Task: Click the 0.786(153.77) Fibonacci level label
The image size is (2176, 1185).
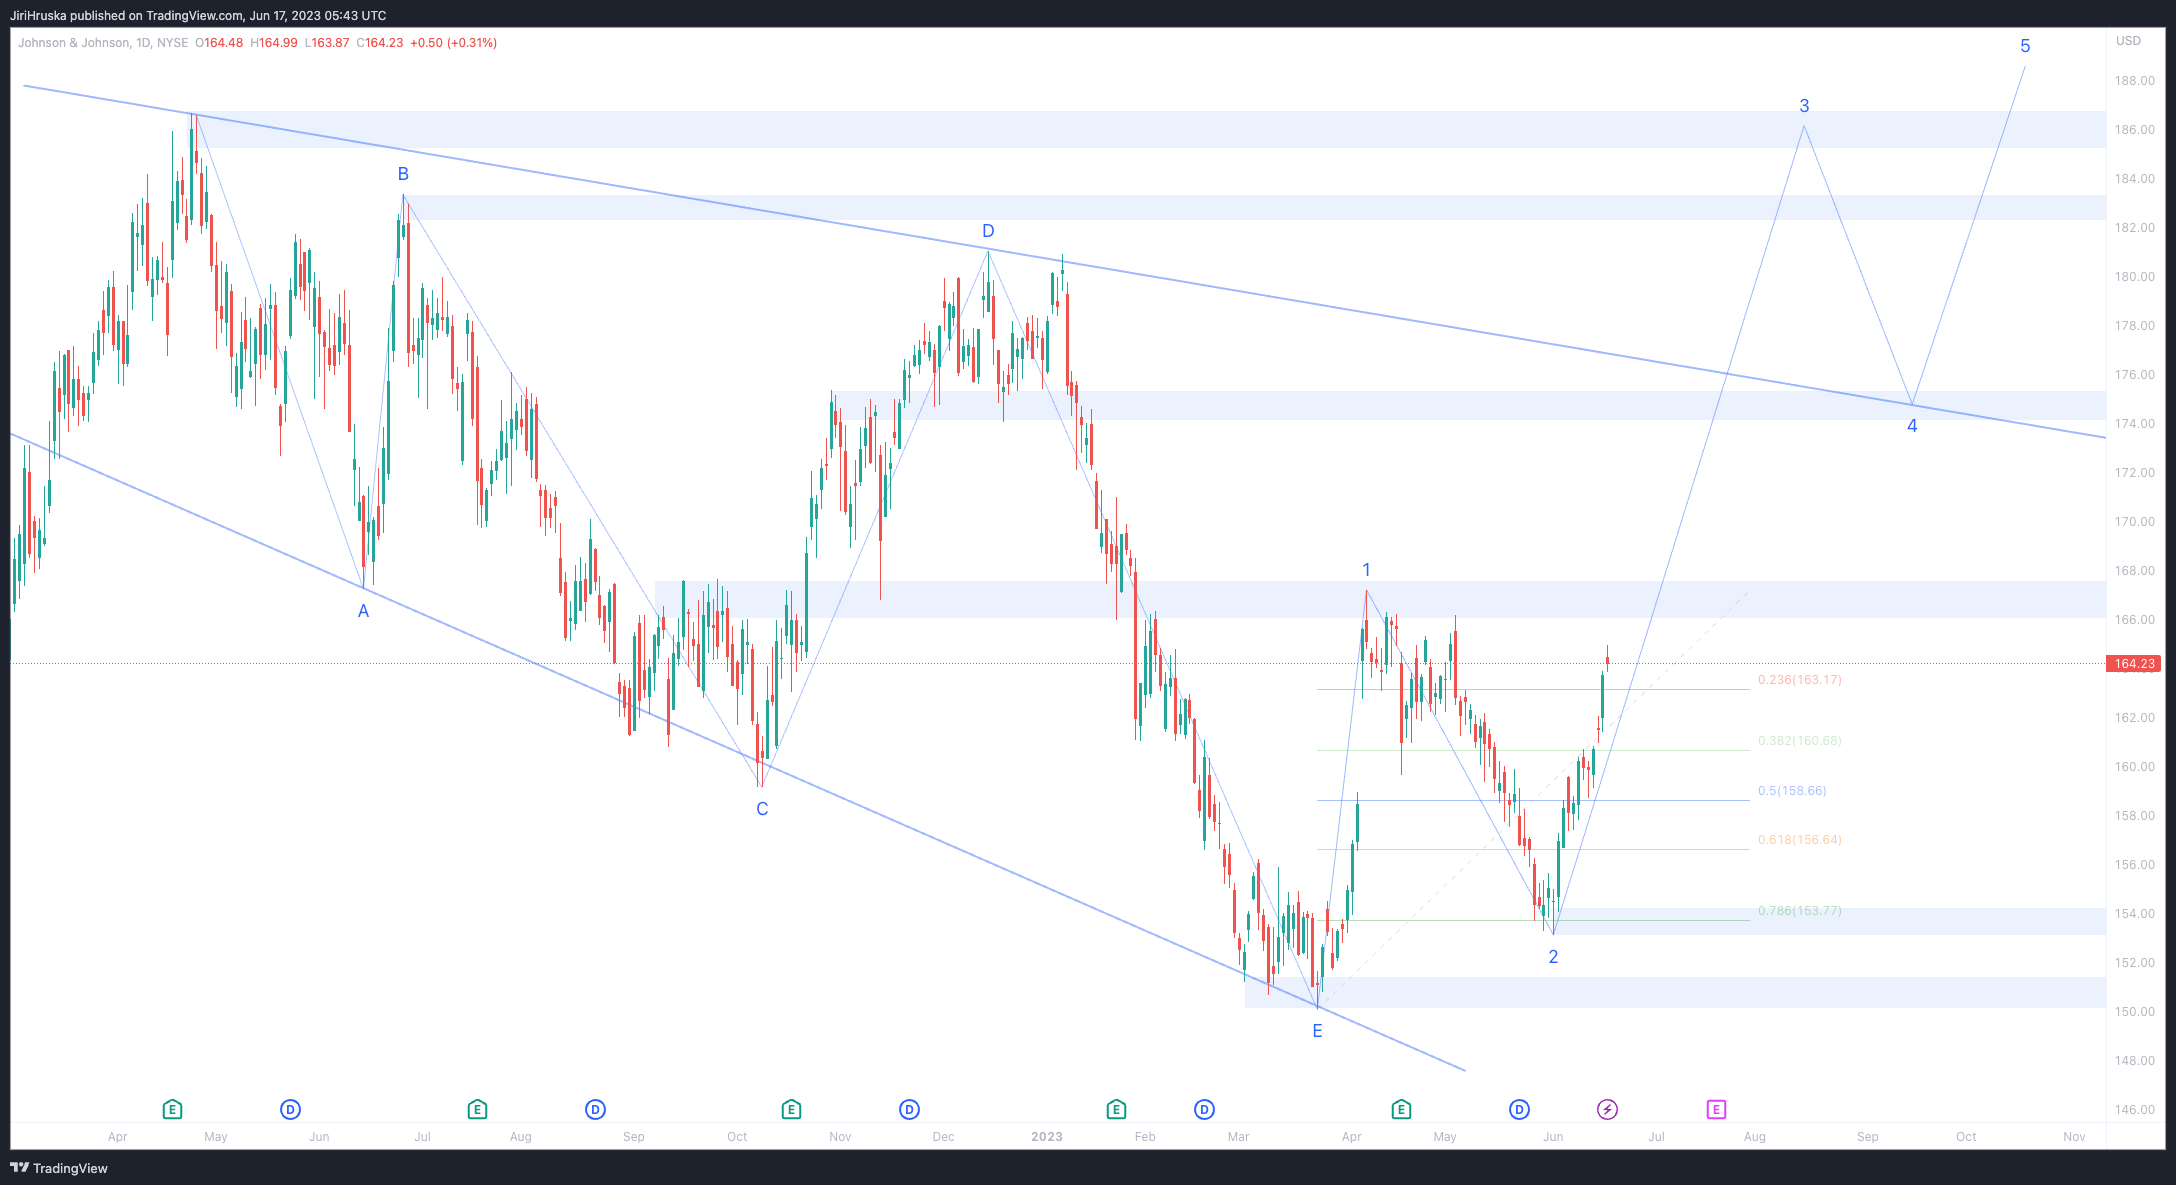Action: [1799, 911]
